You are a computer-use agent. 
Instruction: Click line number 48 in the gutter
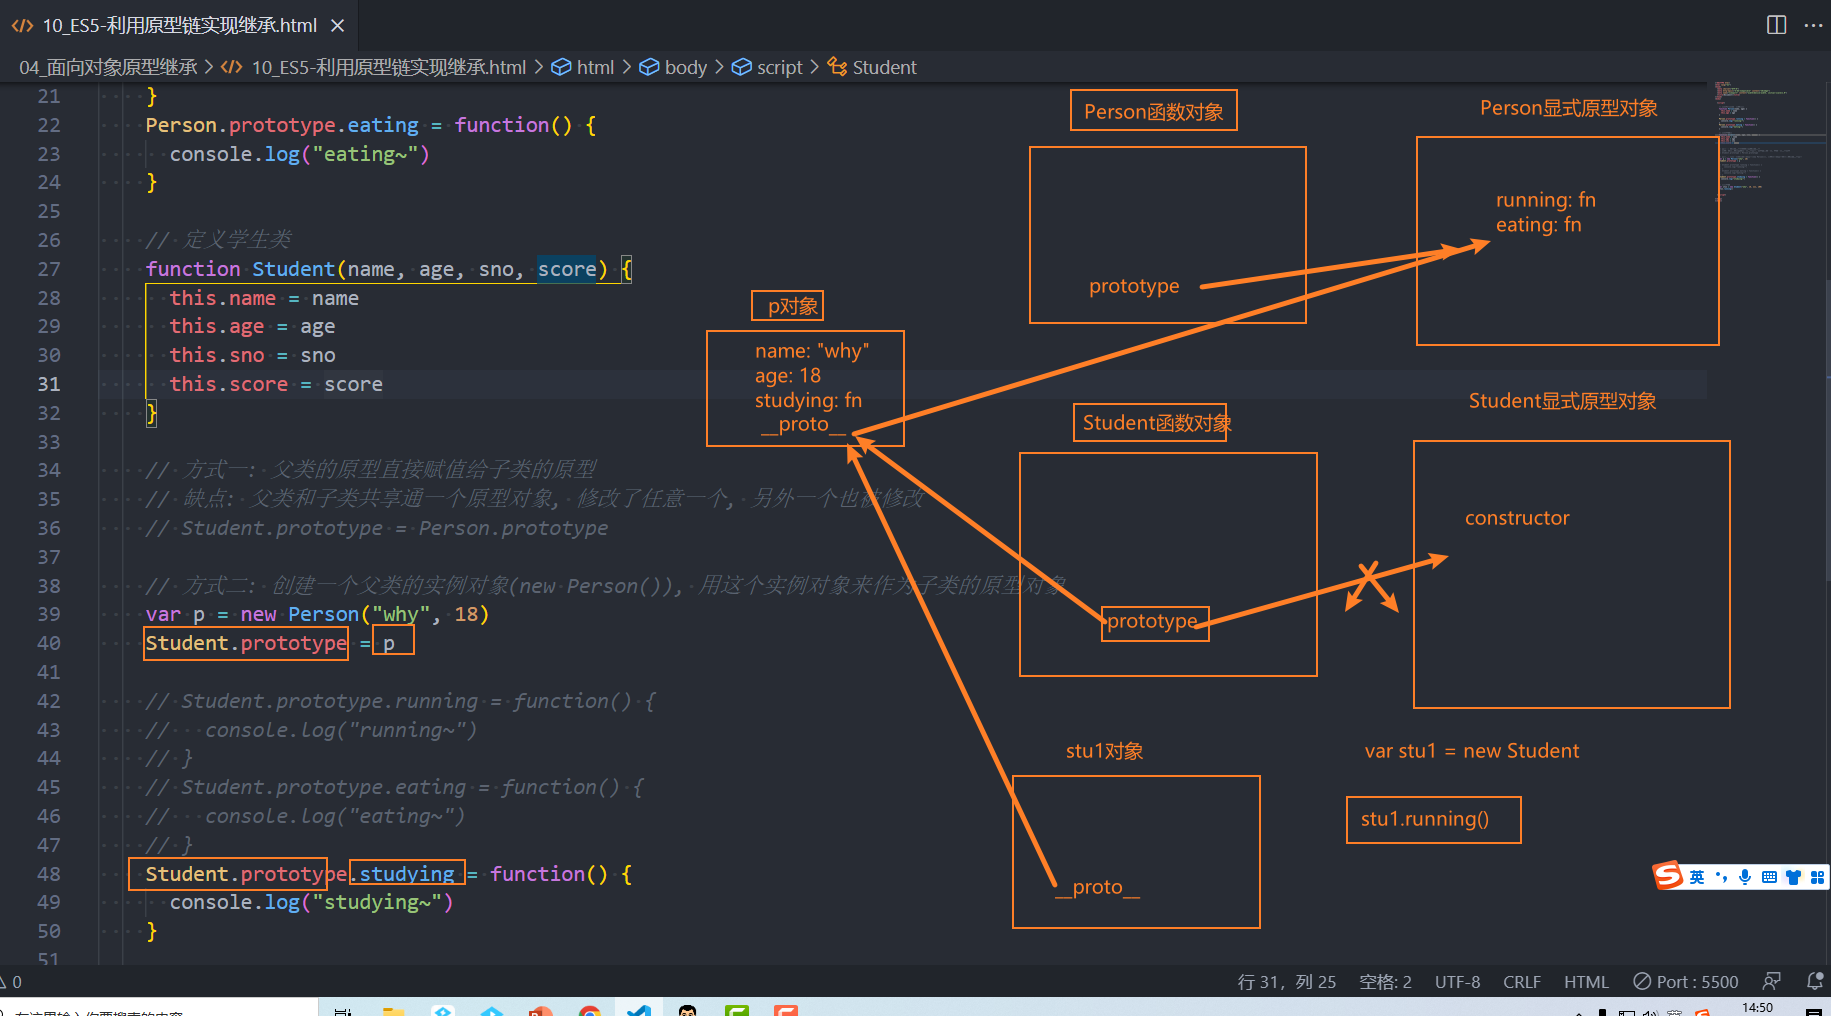[49, 874]
